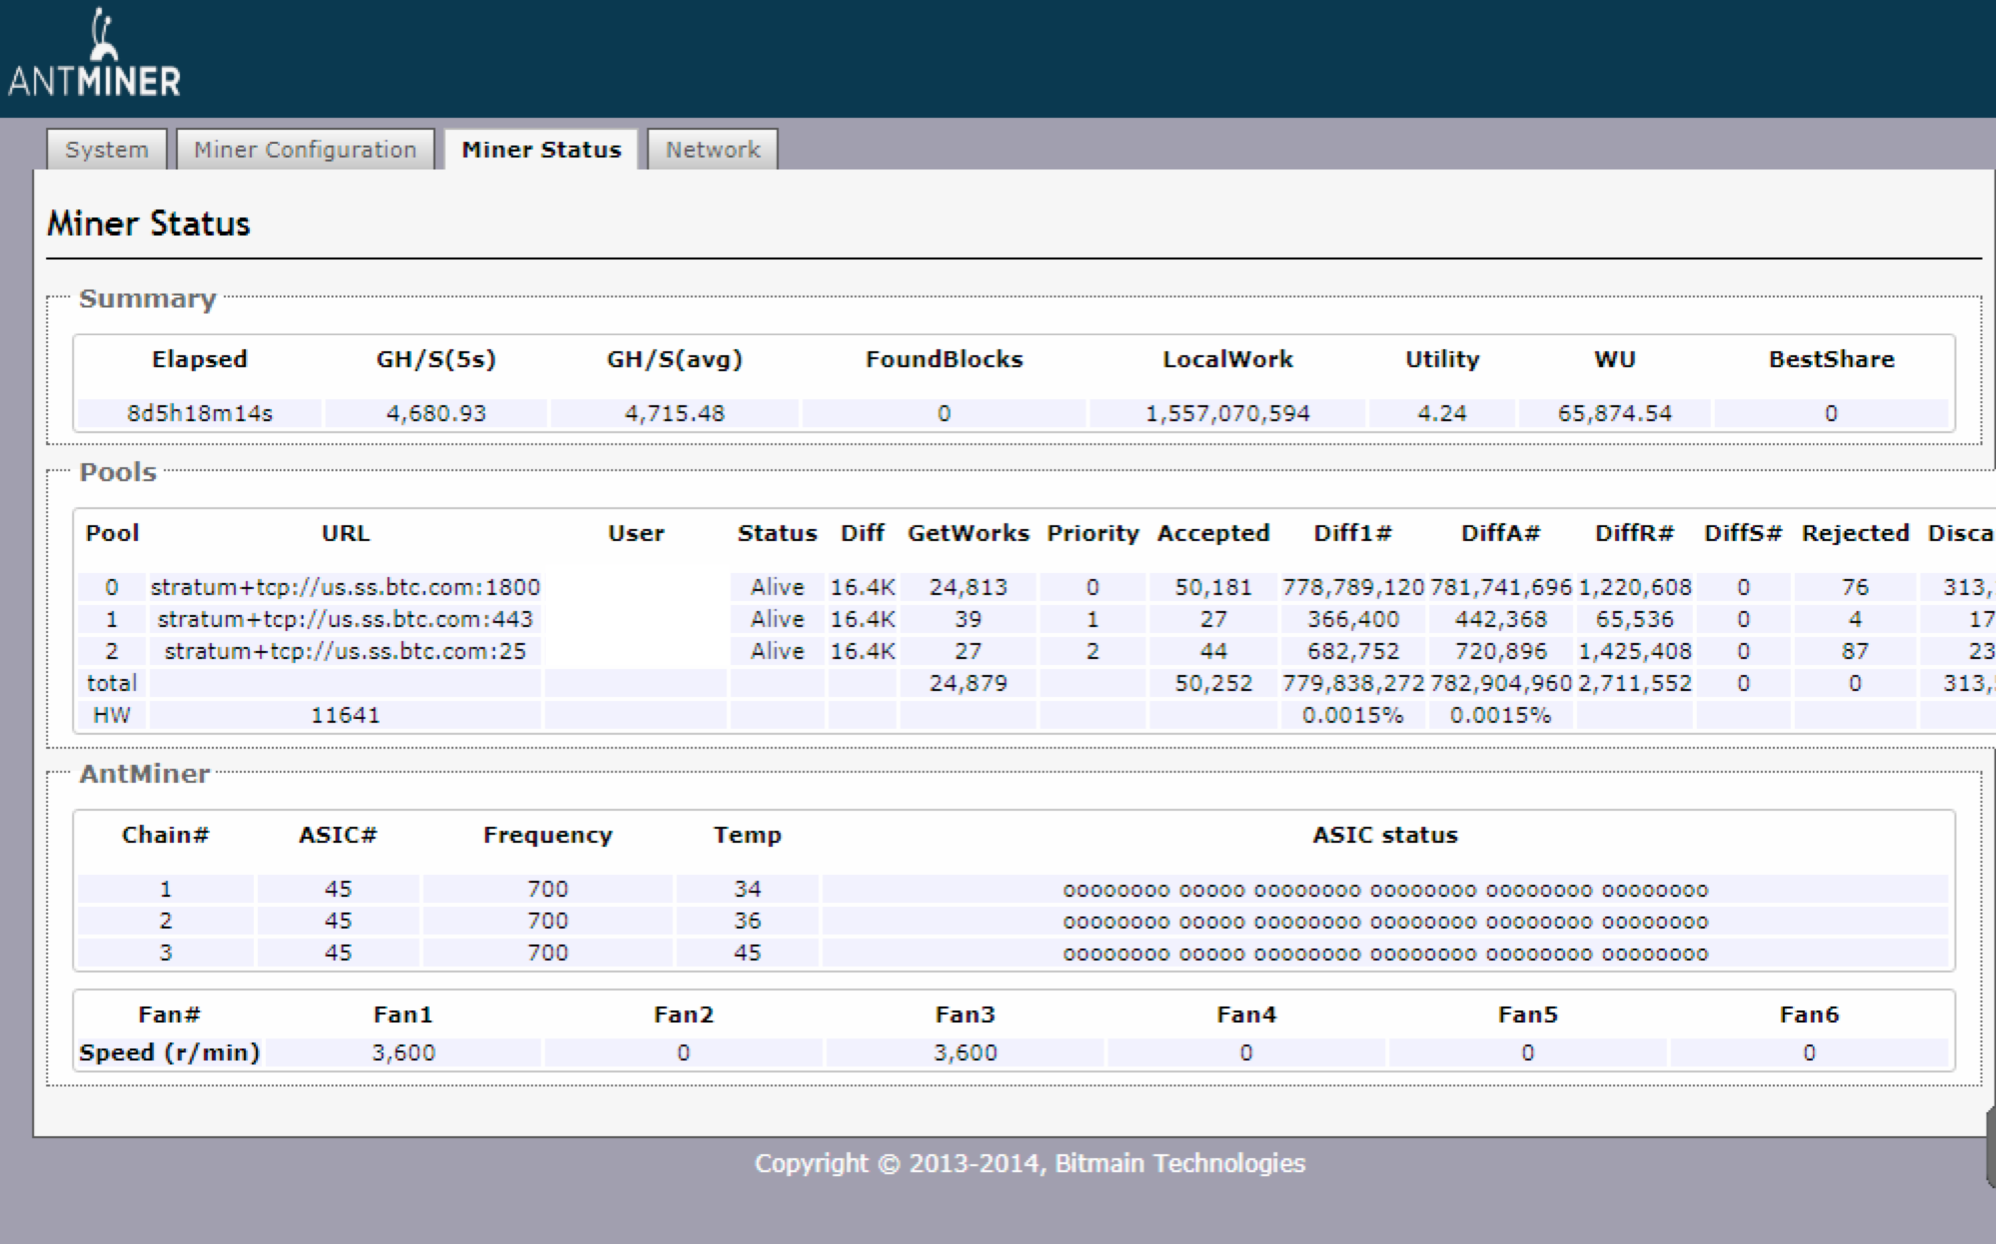Click GH/S(5s) value 4,680.93
Image resolution: width=1996 pixels, height=1244 pixels.
tap(436, 413)
